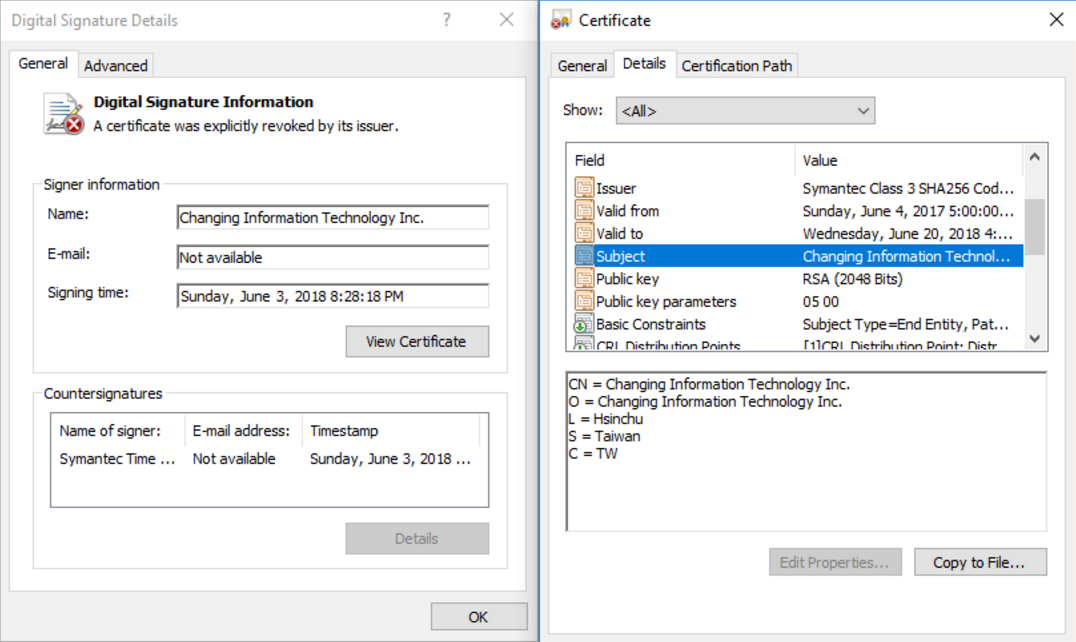
Task: Click the signer Name text field
Action: 332,218
